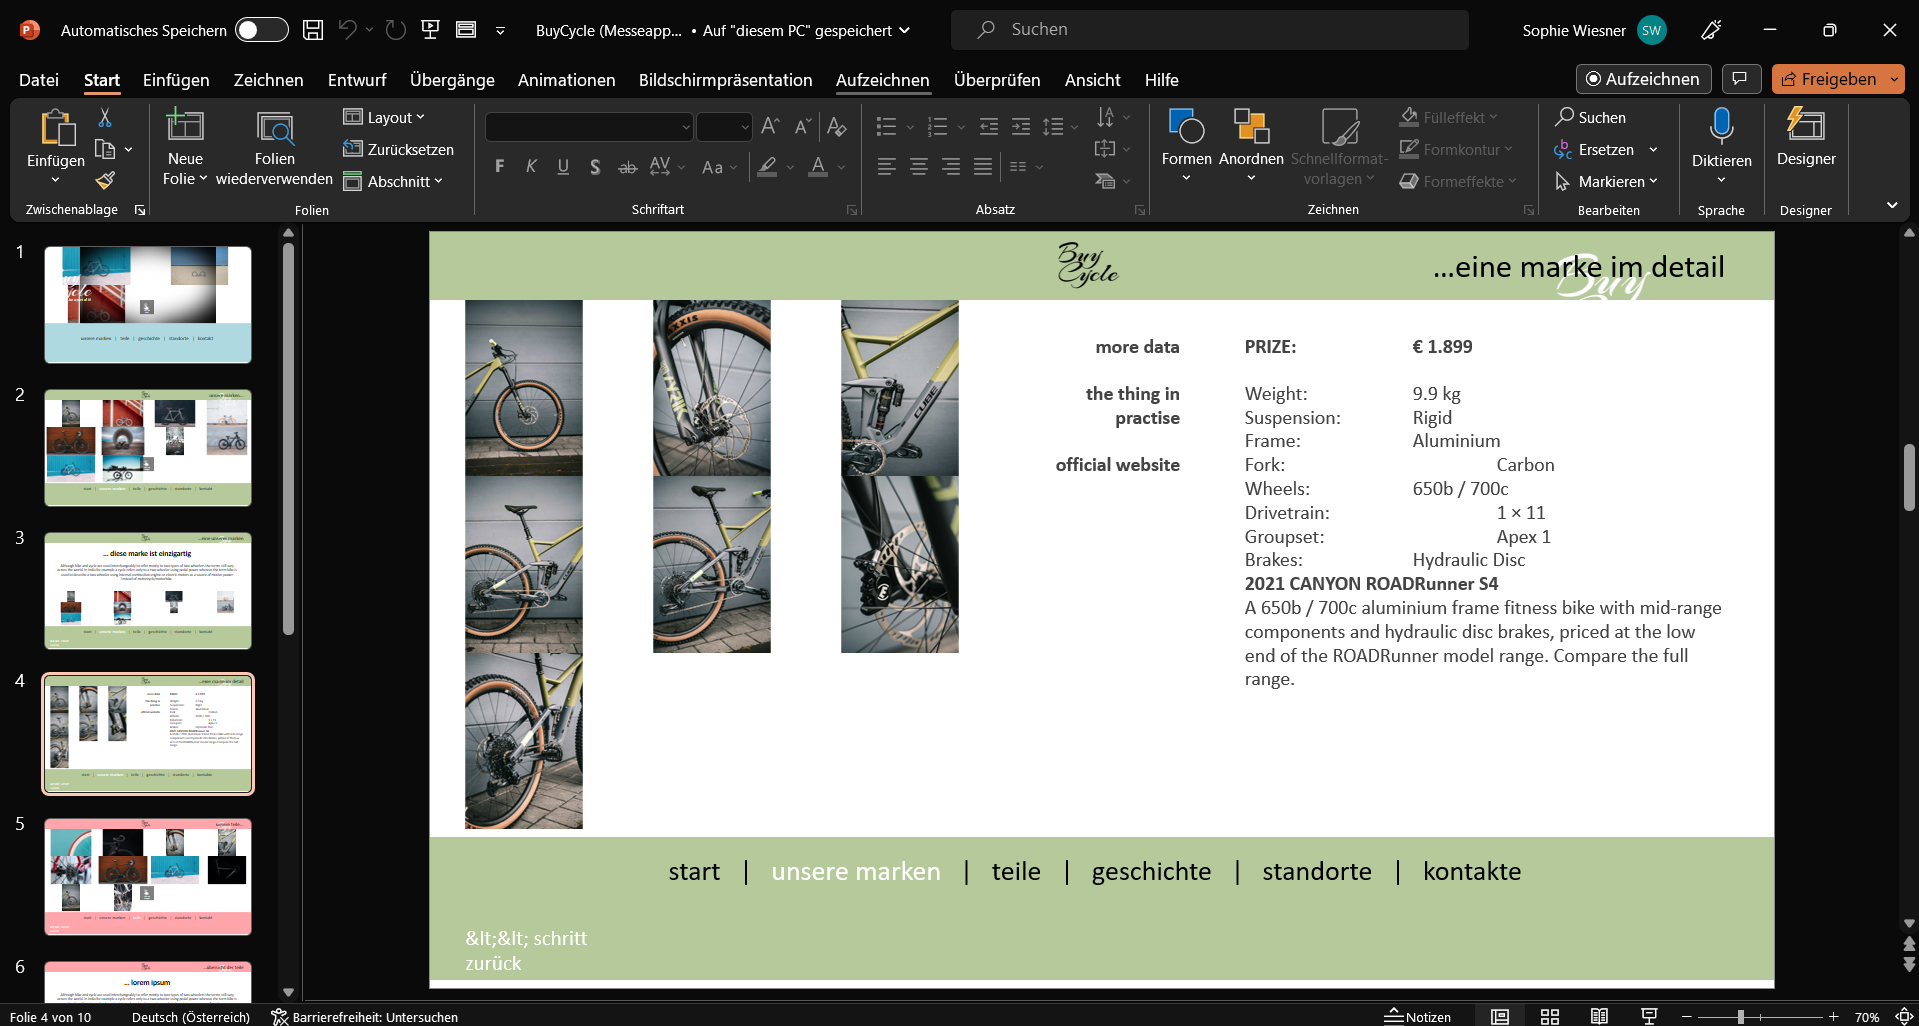Click the Format Painter brush icon

tap(105, 181)
